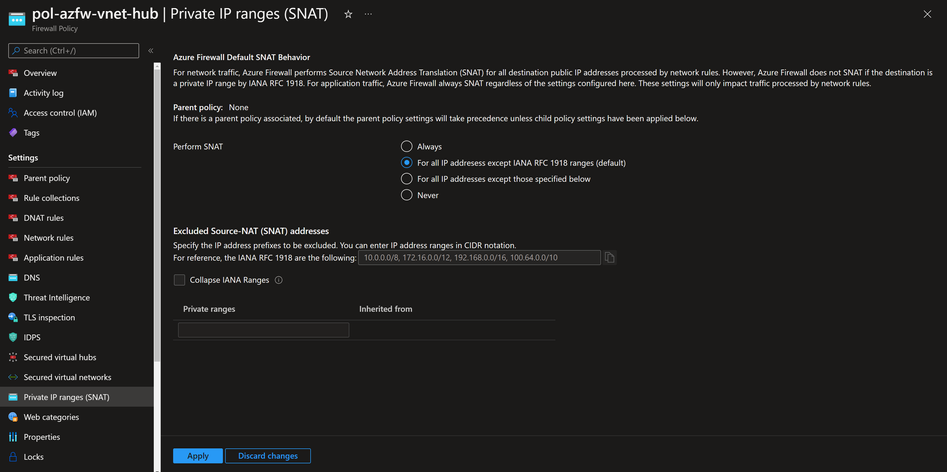
Task: Open the Locks label in sidebar
Action: [33, 457]
